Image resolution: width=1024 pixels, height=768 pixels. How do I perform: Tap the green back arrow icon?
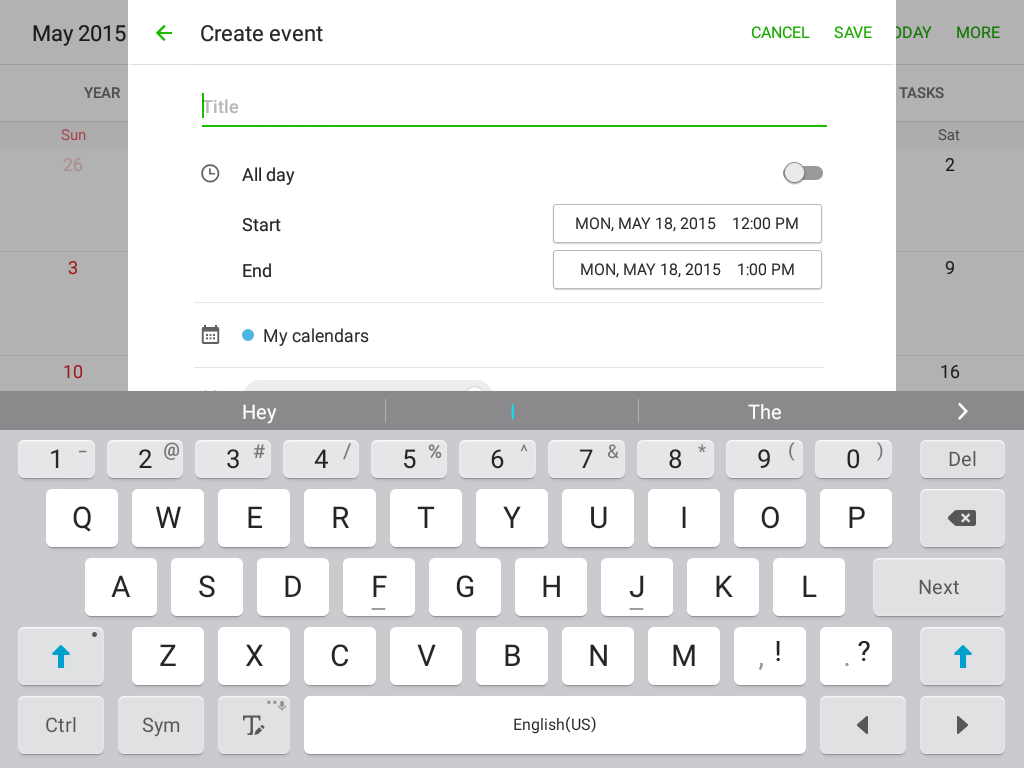click(x=164, y=33)
